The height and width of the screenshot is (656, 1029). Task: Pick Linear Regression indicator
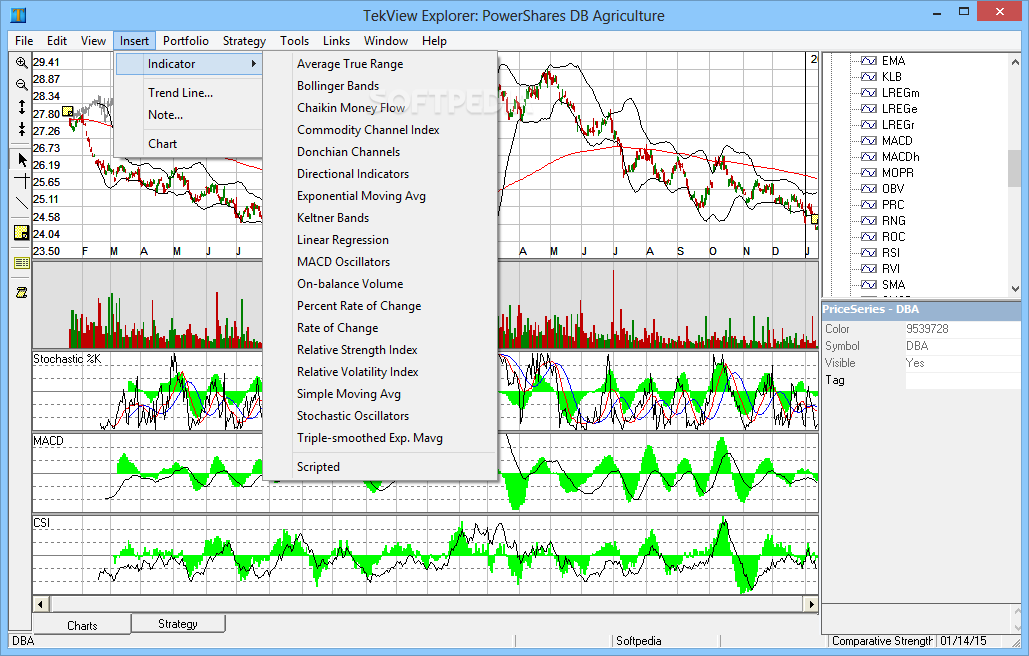coord(380,239)
